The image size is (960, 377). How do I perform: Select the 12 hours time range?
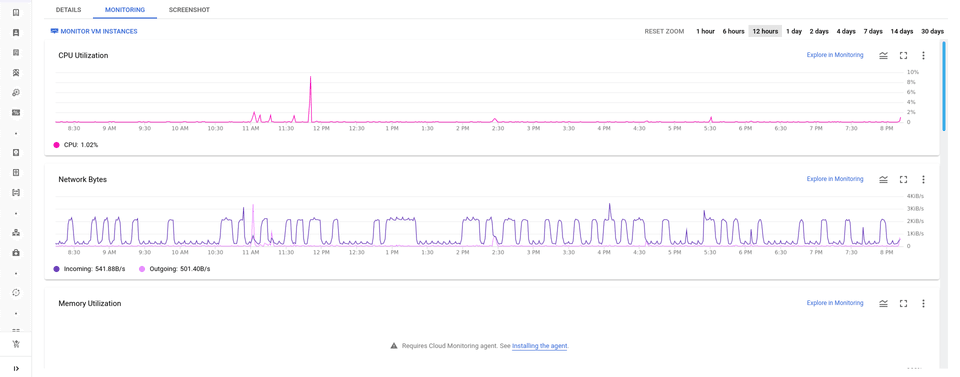(765, 31)
